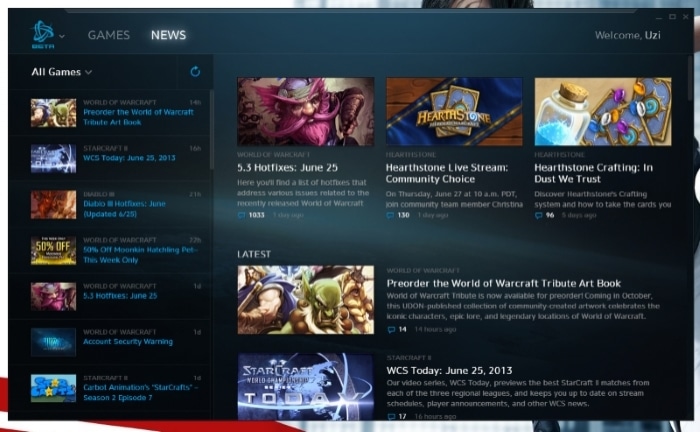Switch to the GAMES tab
700x432 pixels.
click(109, 35)
